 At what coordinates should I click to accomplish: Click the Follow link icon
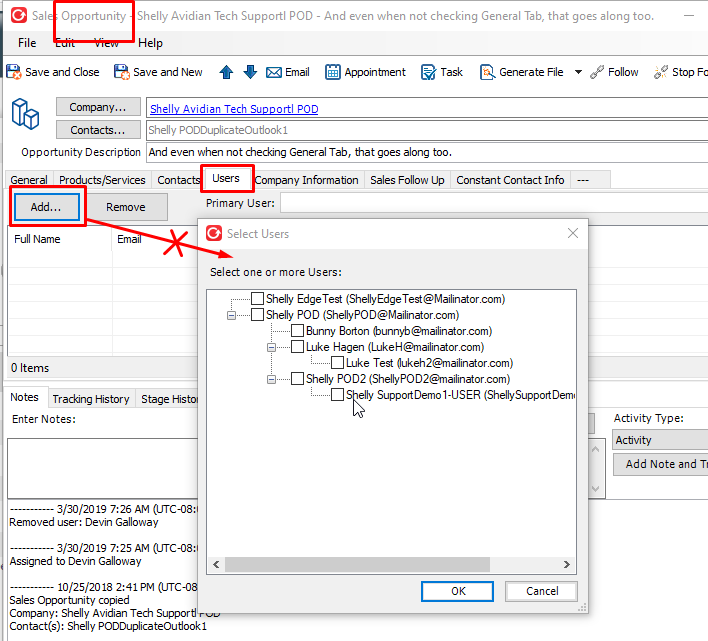coord(597,72)
